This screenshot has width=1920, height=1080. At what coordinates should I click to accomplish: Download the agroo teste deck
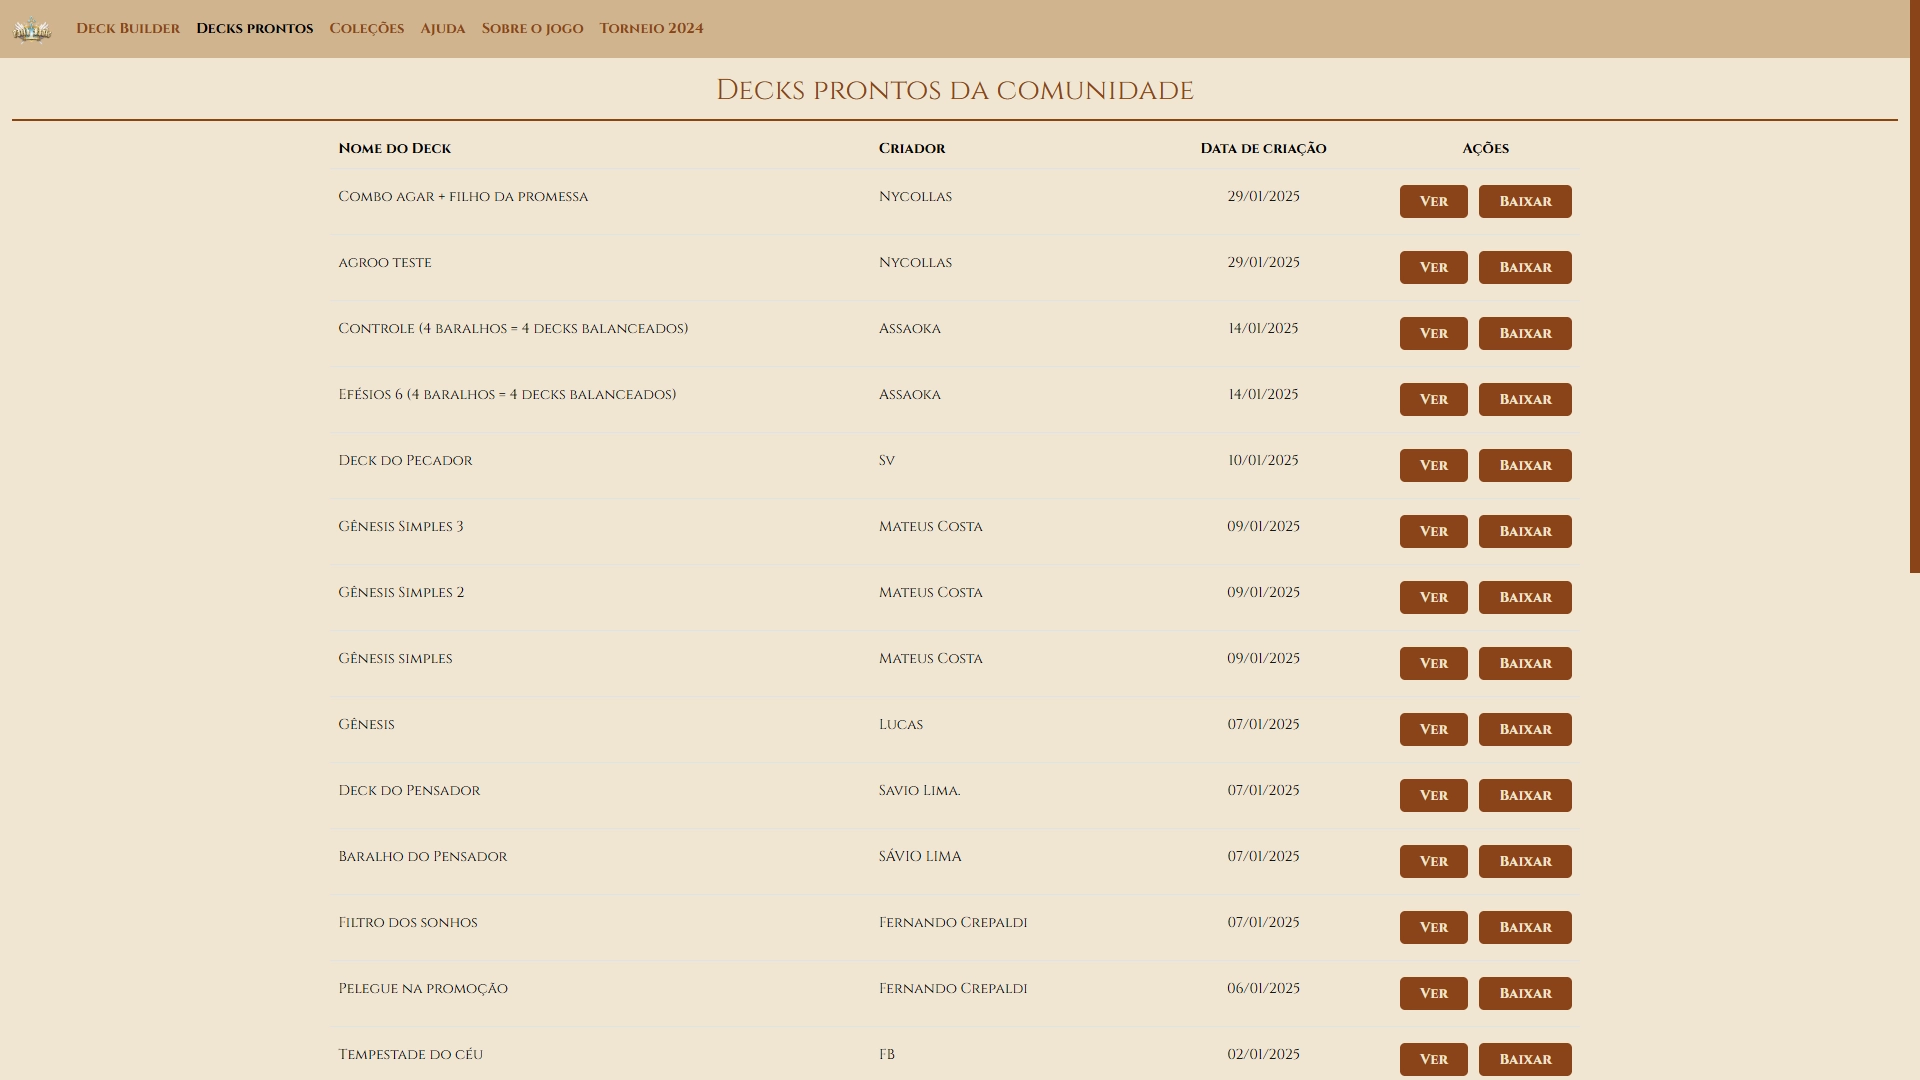[1524, 267]
